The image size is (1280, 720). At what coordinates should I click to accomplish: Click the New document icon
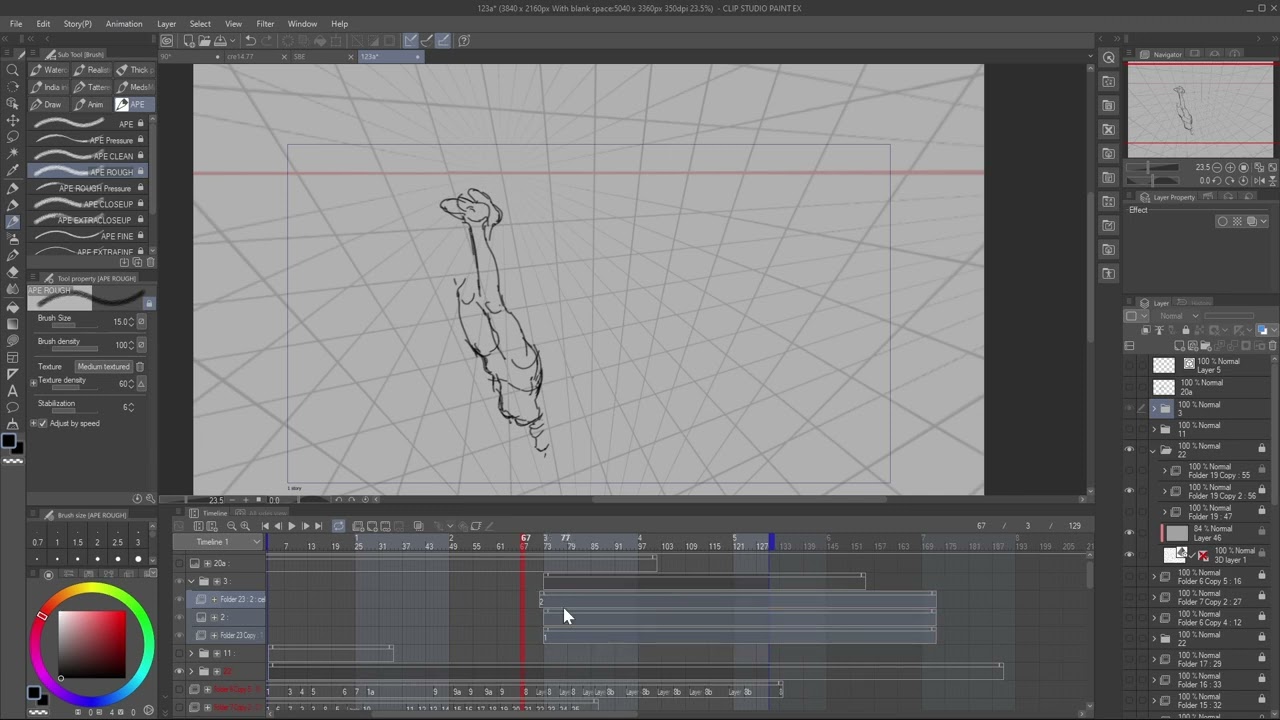click(189, 41)
